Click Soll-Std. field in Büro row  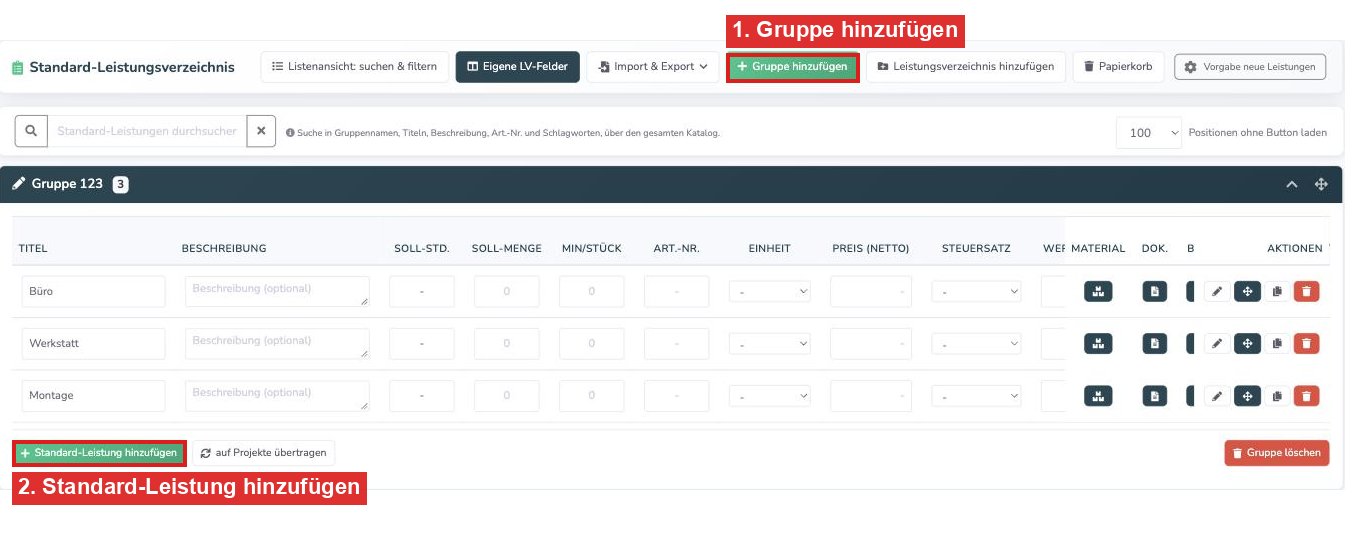tap(422, 291)
